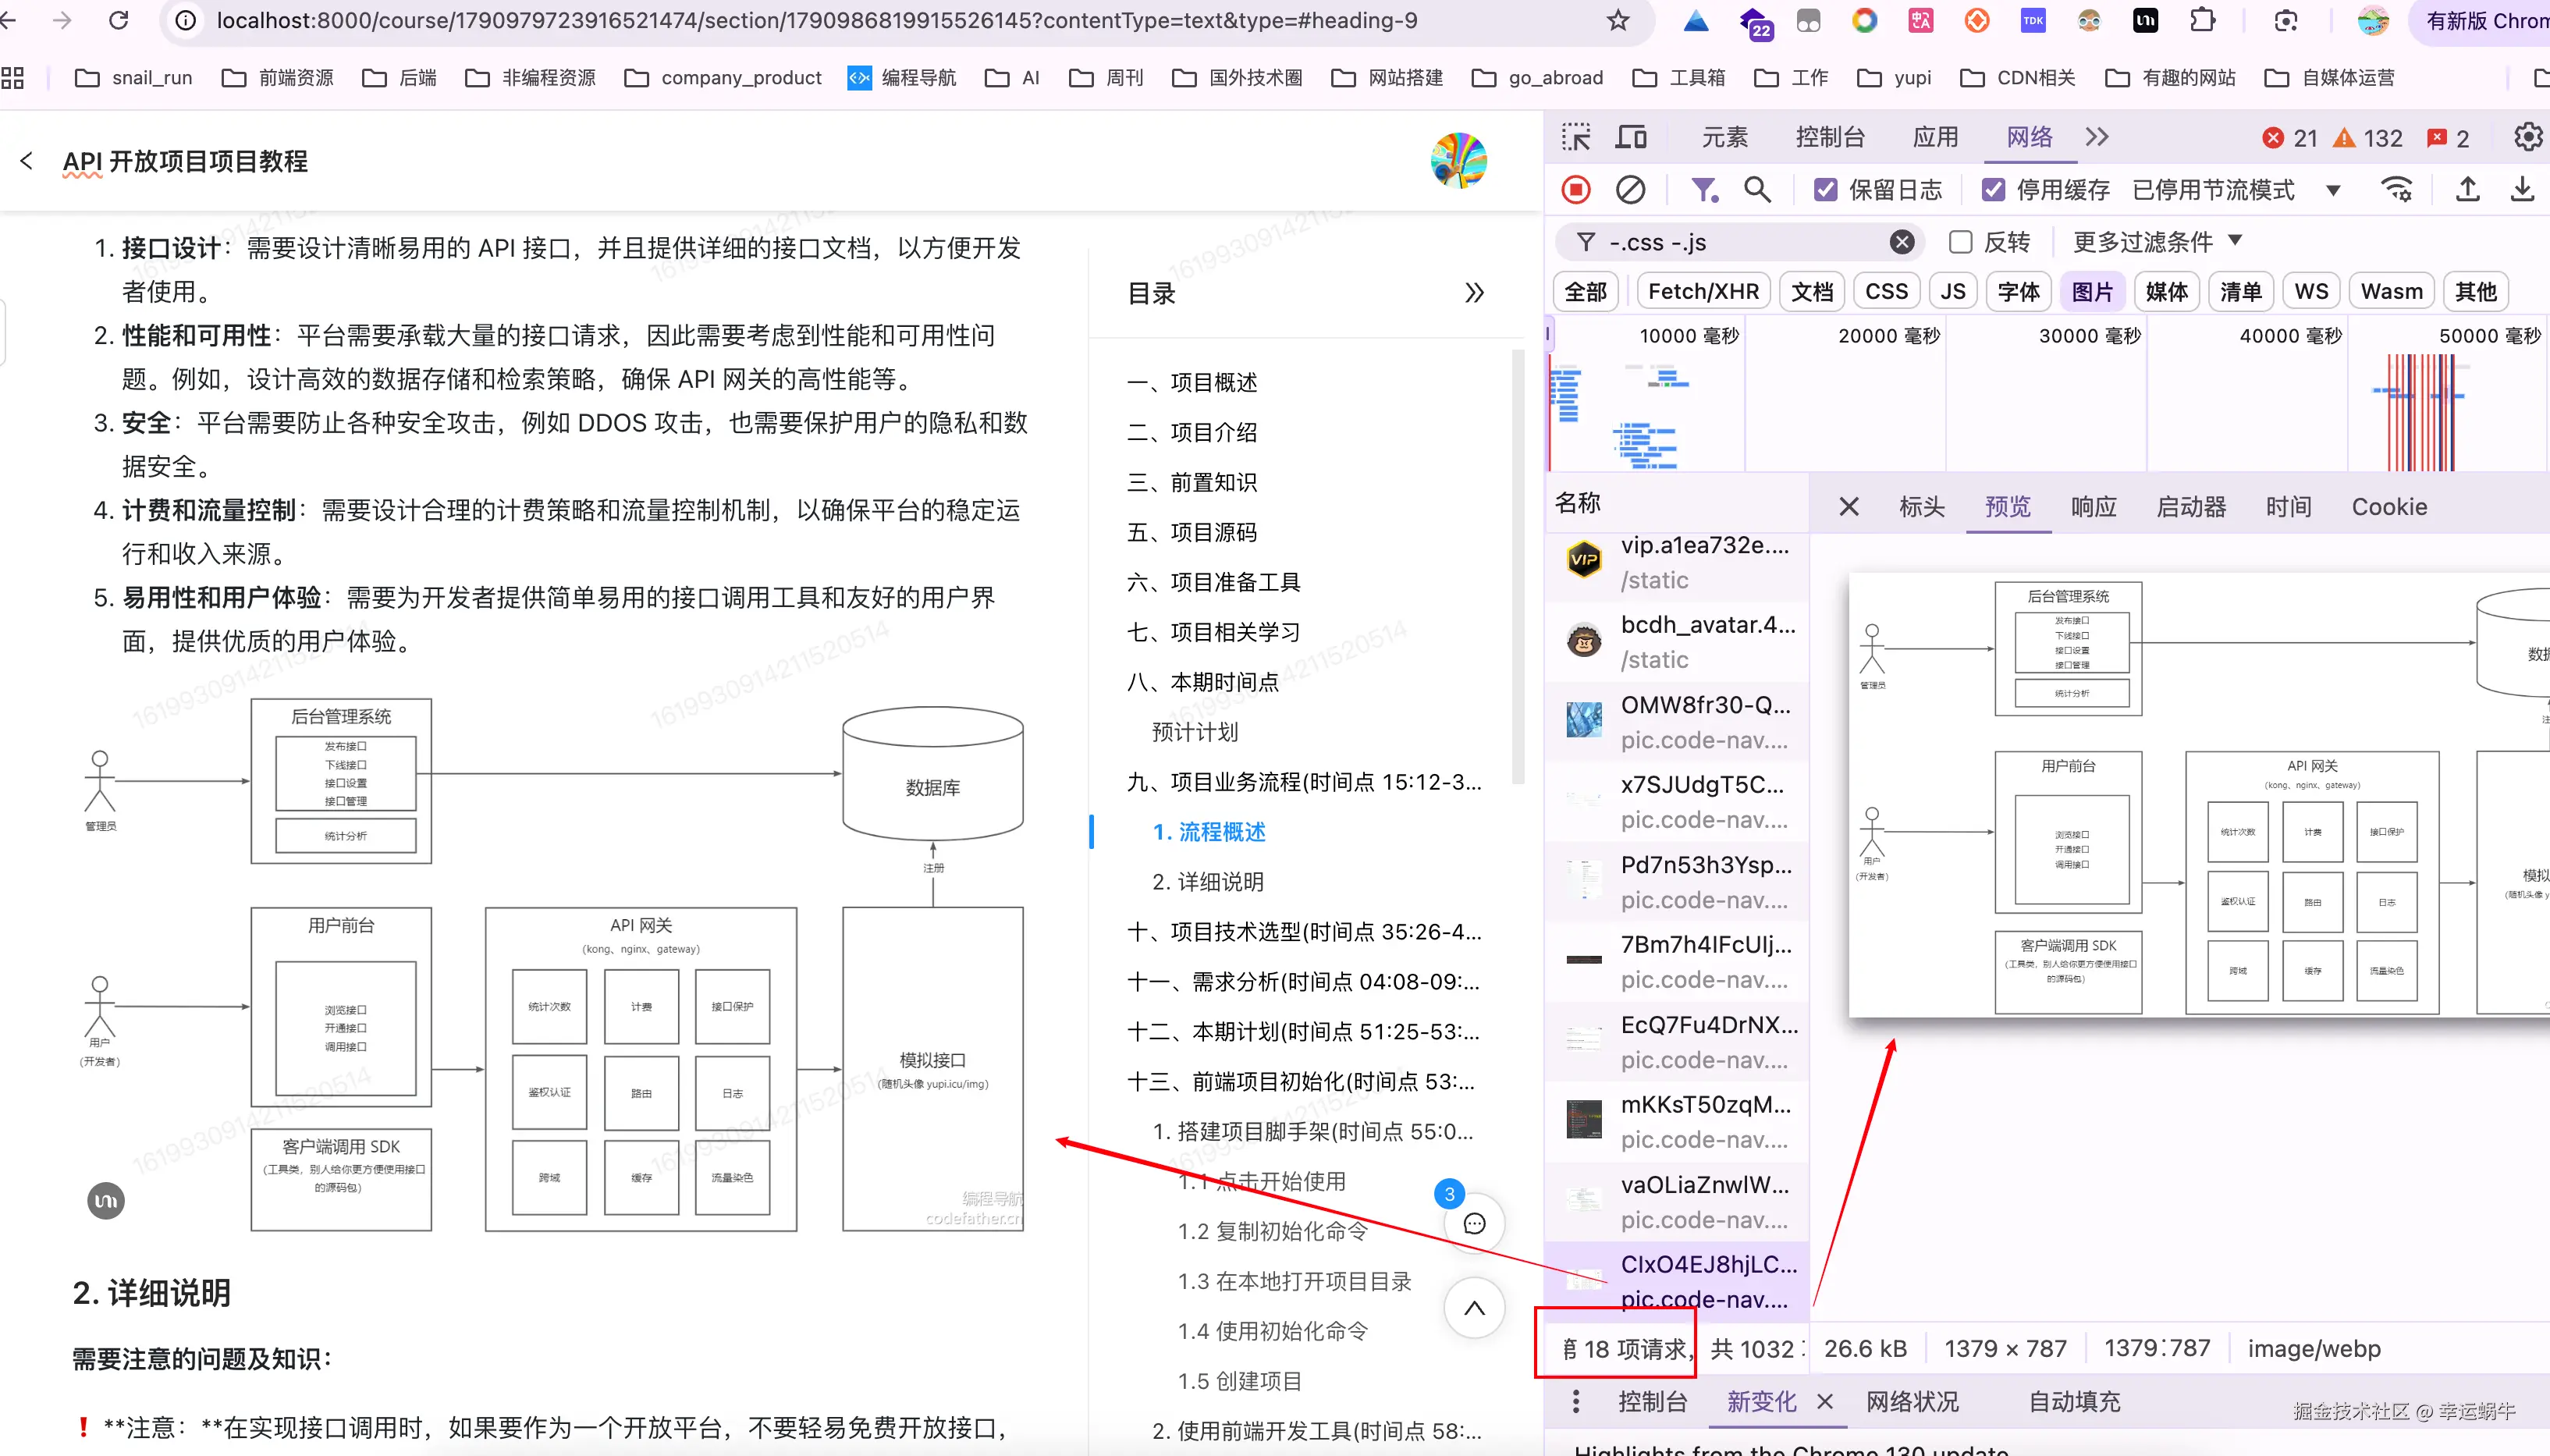Uncheck the 保留日志 checkbox
Image resolution: width=2550 pixels, height=1456 pixels.
pos(1826,190)
